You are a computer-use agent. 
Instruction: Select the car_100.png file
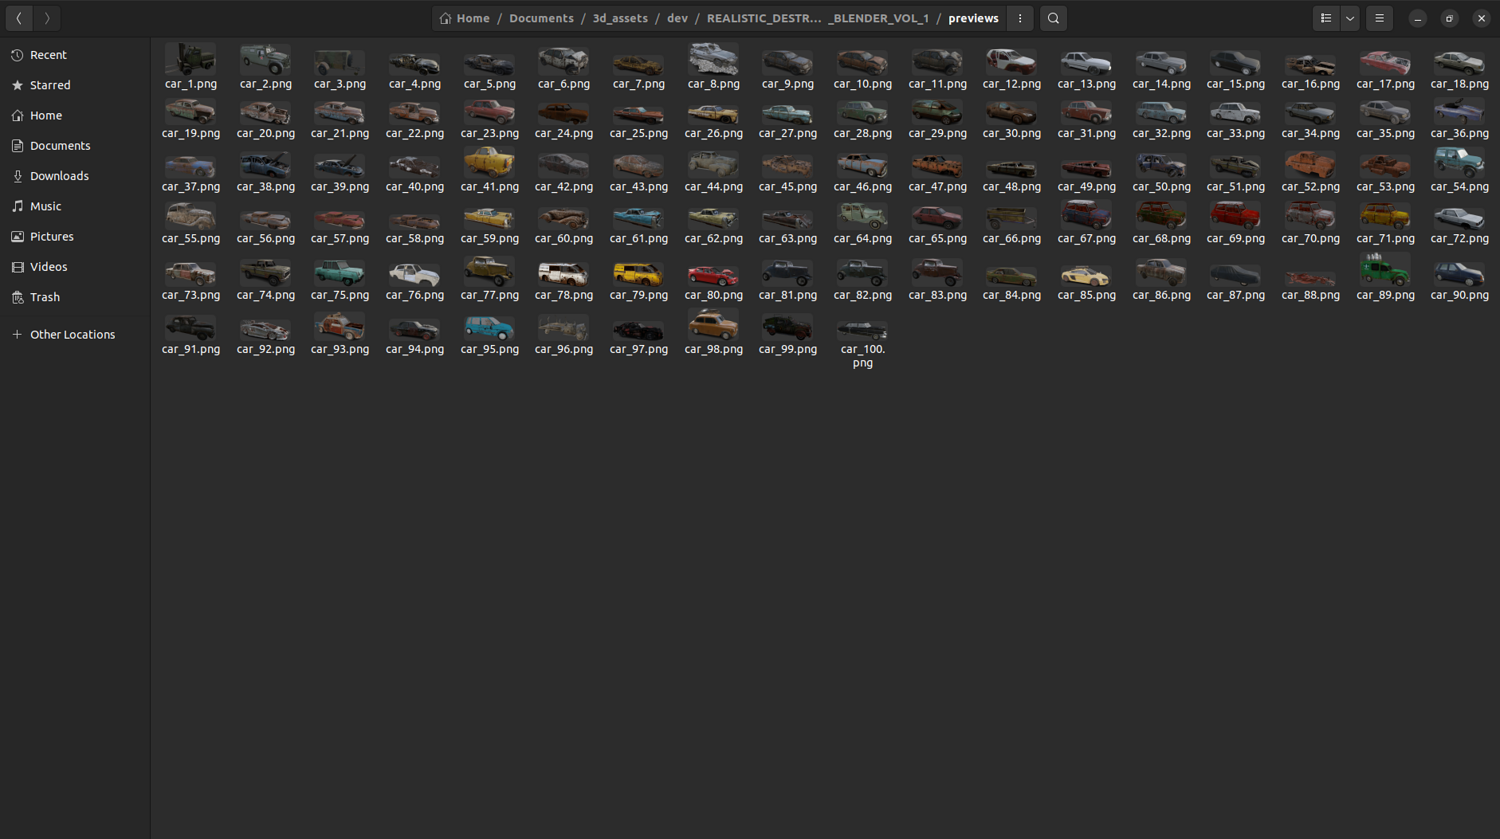(x=862, y=342)
